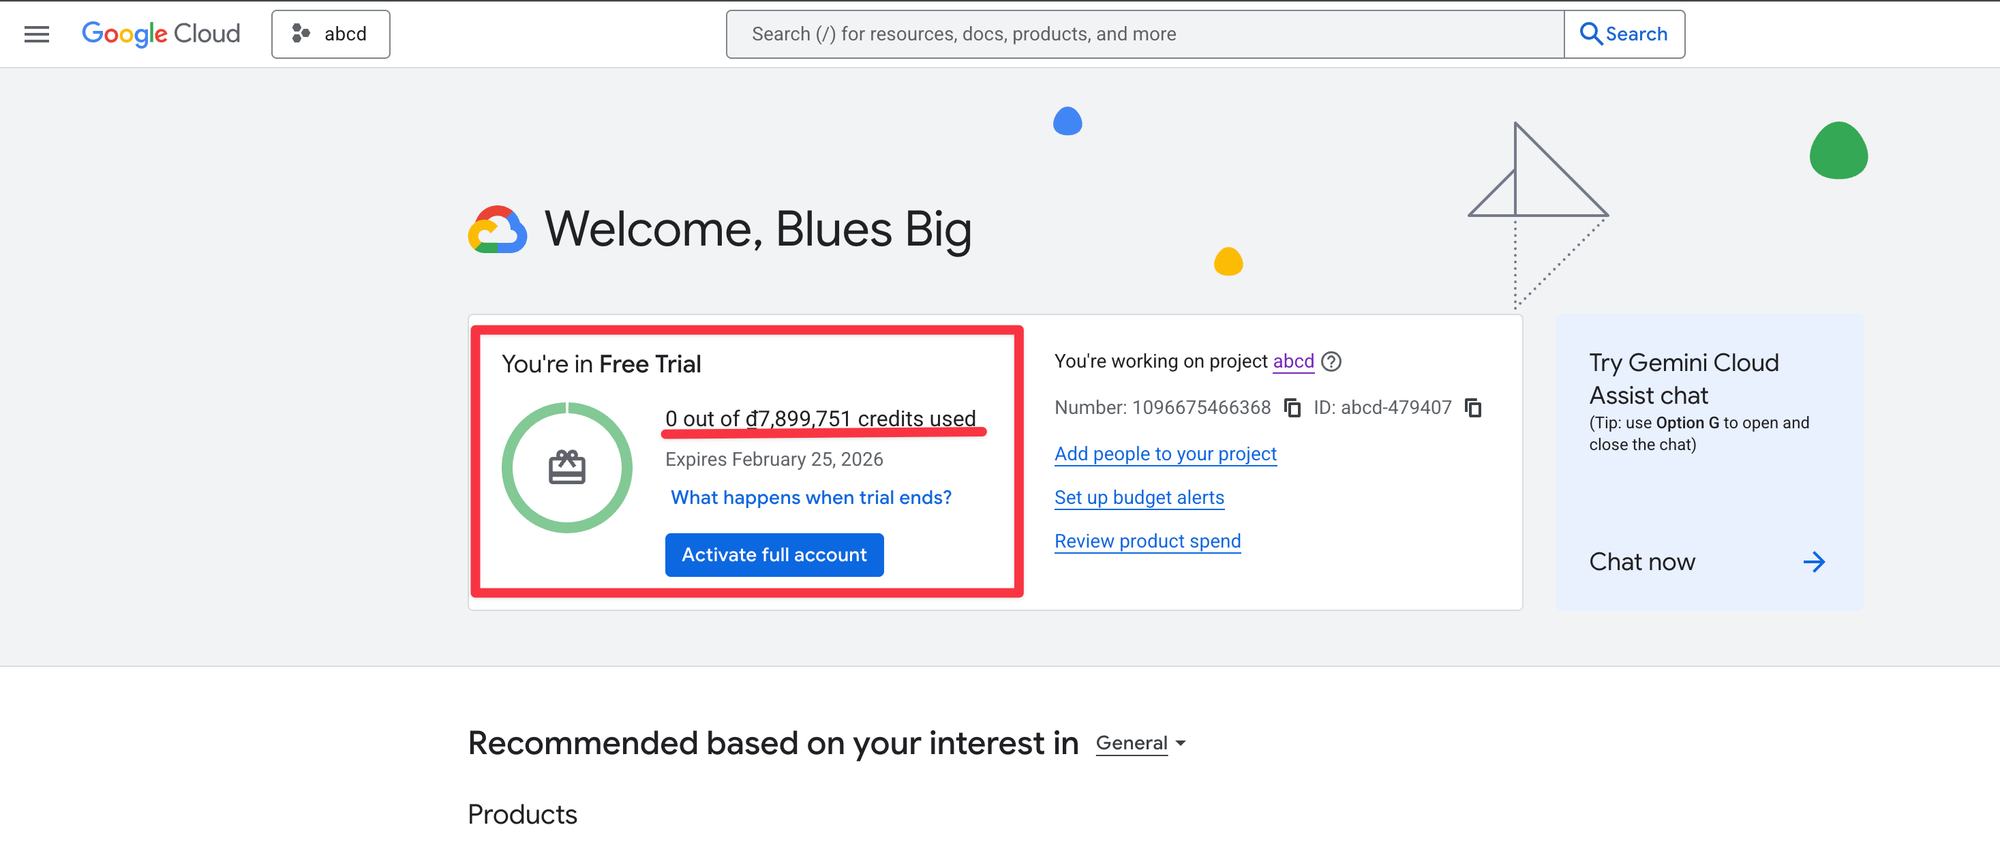2000x862 pixels.
Task: Open What happens when trial ends link
Action: (x=811, y=498)
